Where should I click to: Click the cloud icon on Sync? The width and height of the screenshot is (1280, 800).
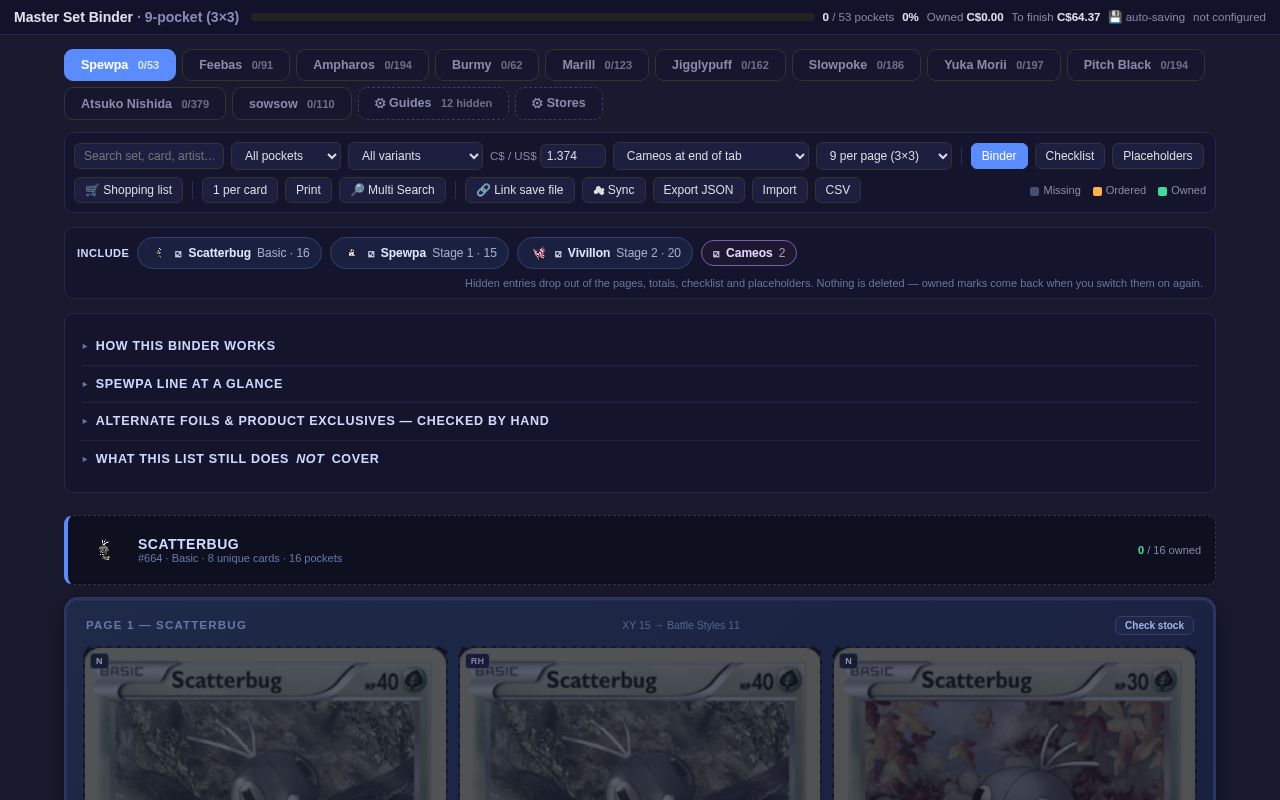[599, 190]
